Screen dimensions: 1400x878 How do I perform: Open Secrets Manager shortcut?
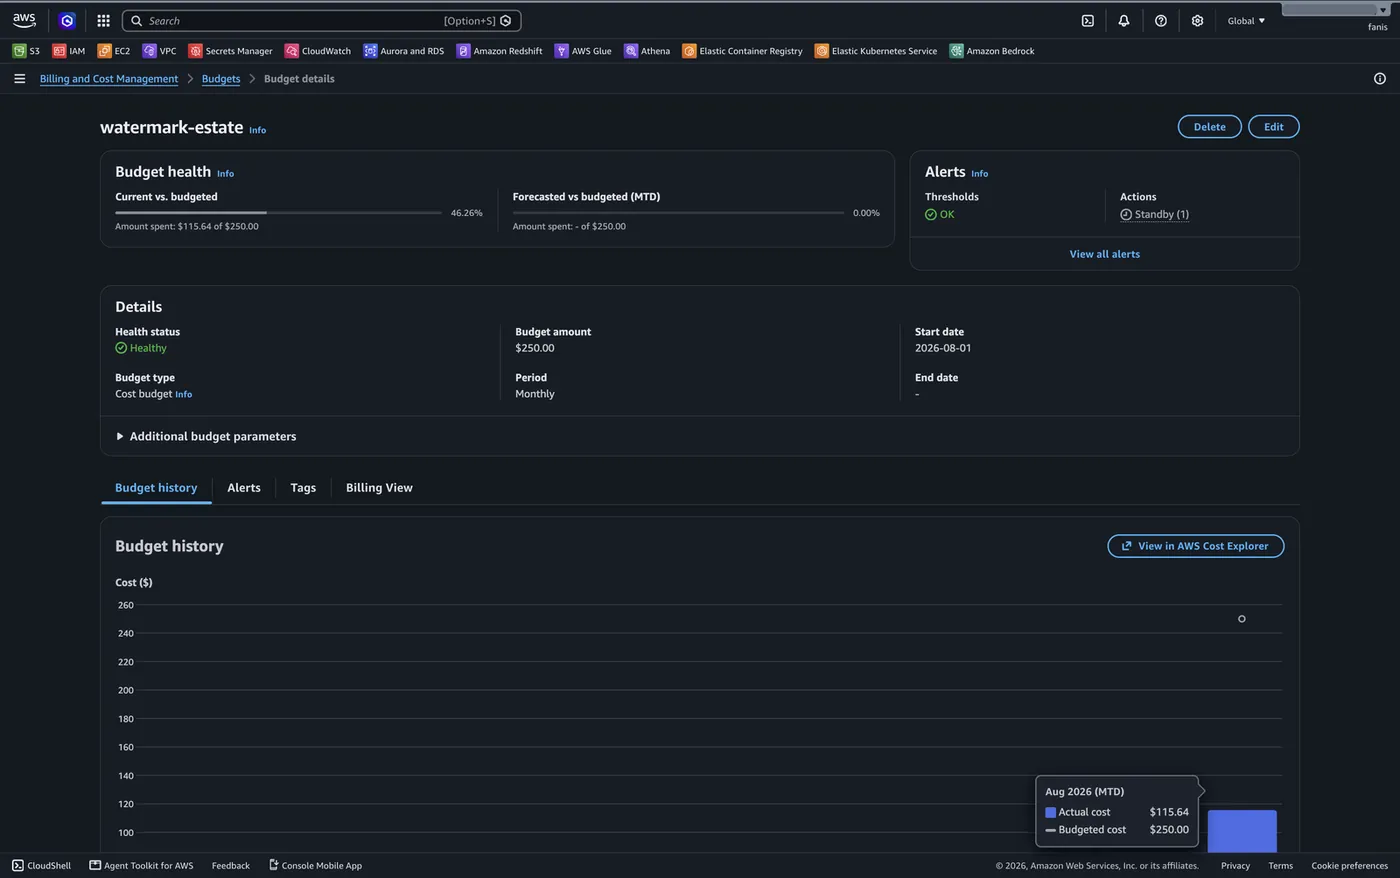(231, 51)
